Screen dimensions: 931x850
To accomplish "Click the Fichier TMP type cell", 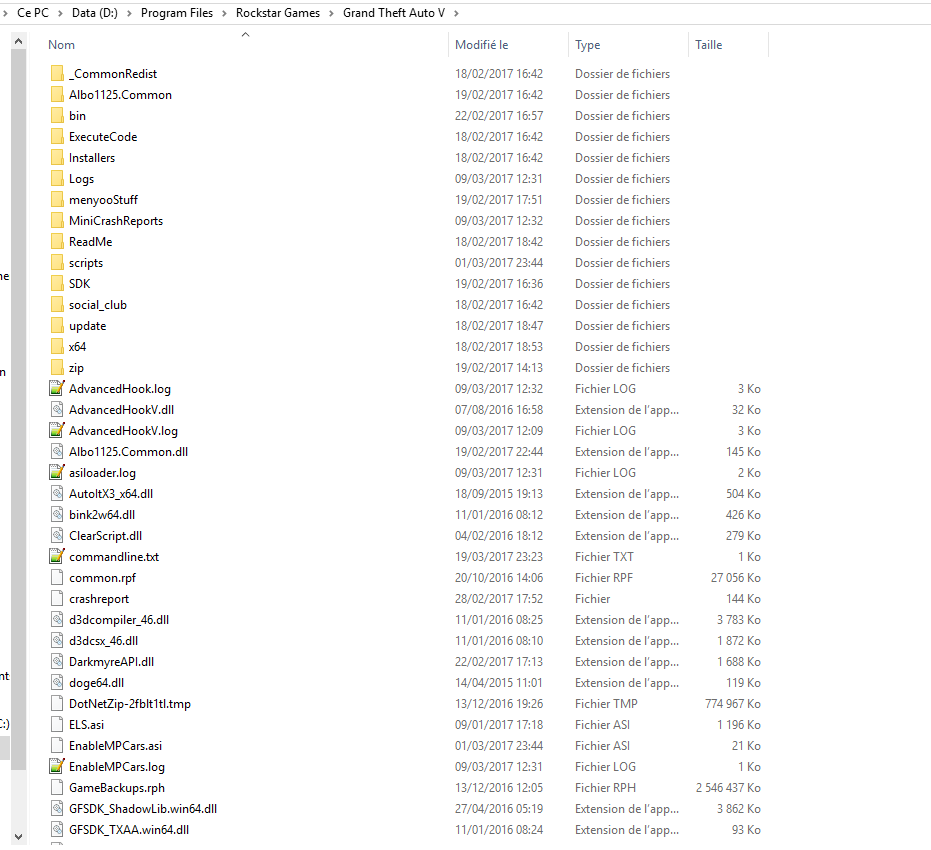I will pyautogui.click(x=606, y=704).
